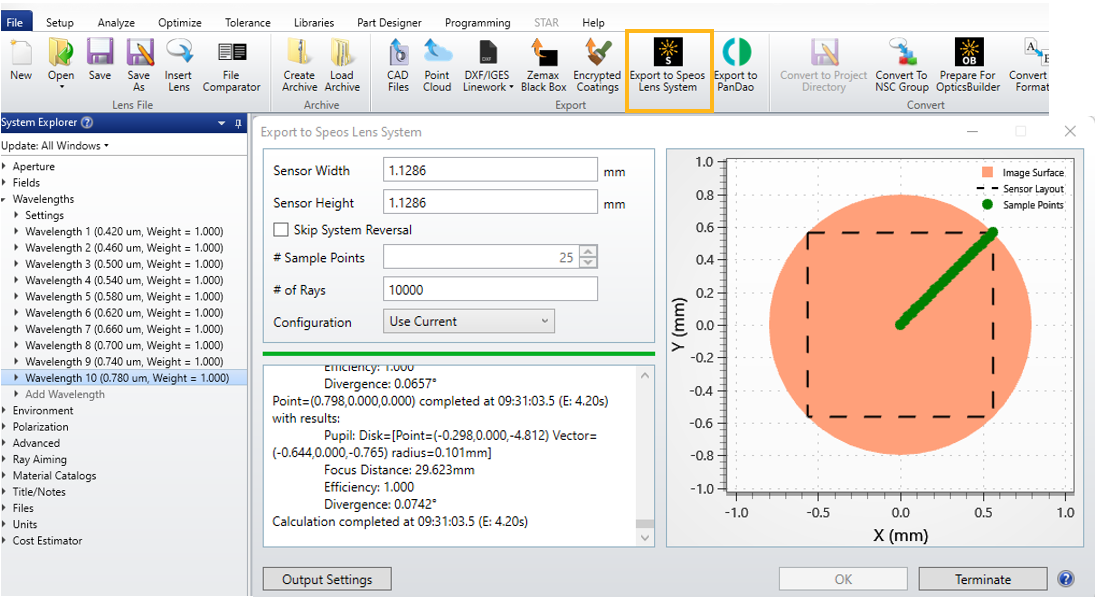Screen dimensions: 1099x601
Task: Pin the System Explorer panel
Action: 238,123
